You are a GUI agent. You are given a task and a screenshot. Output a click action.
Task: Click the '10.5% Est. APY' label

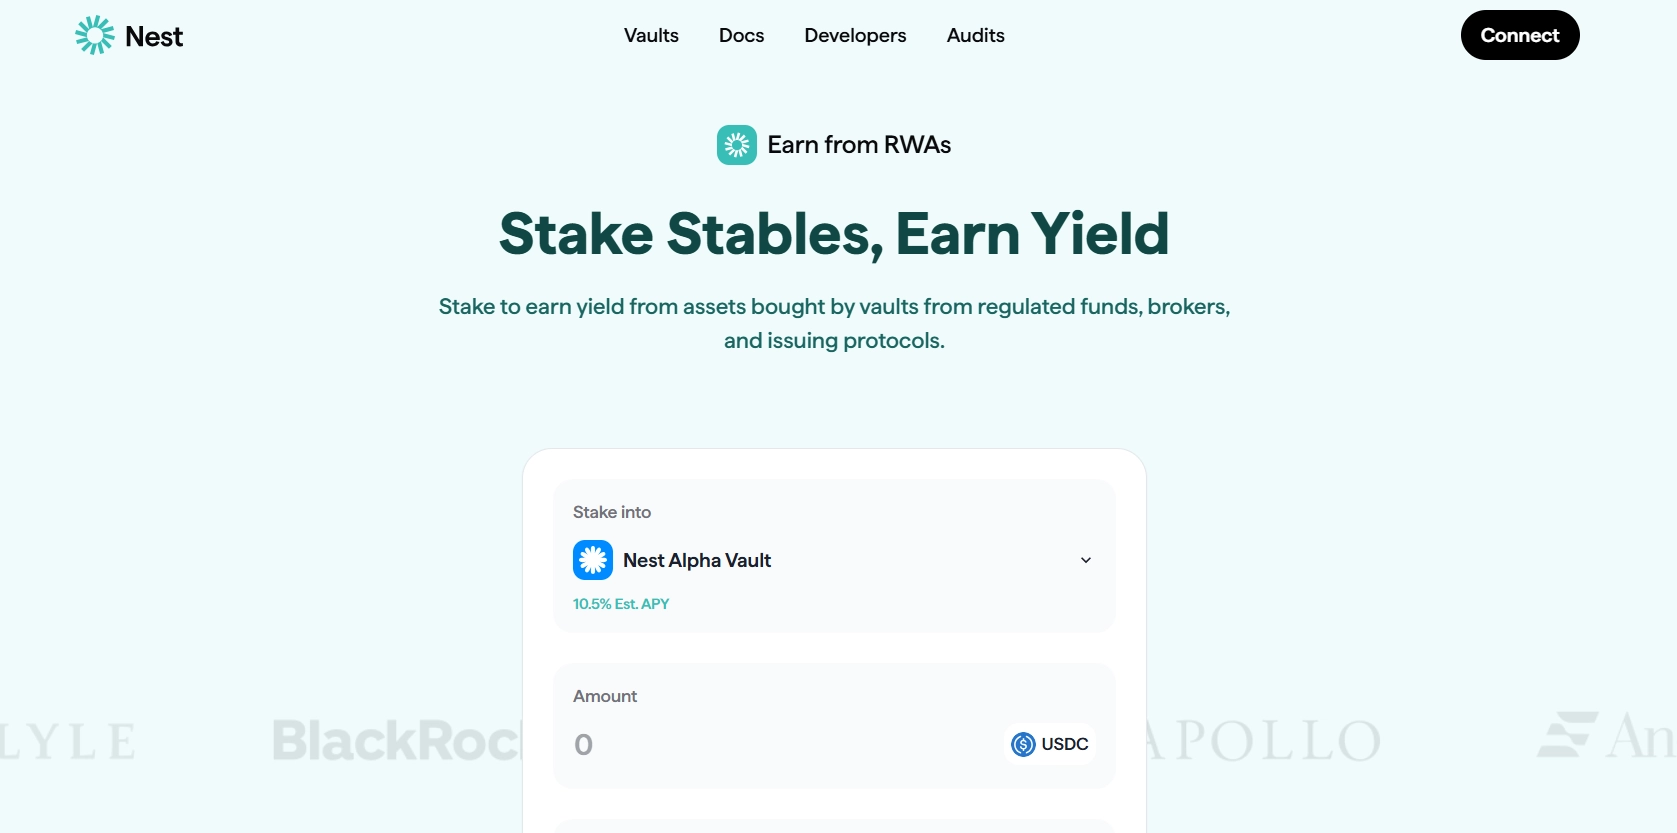coord(621,604)
